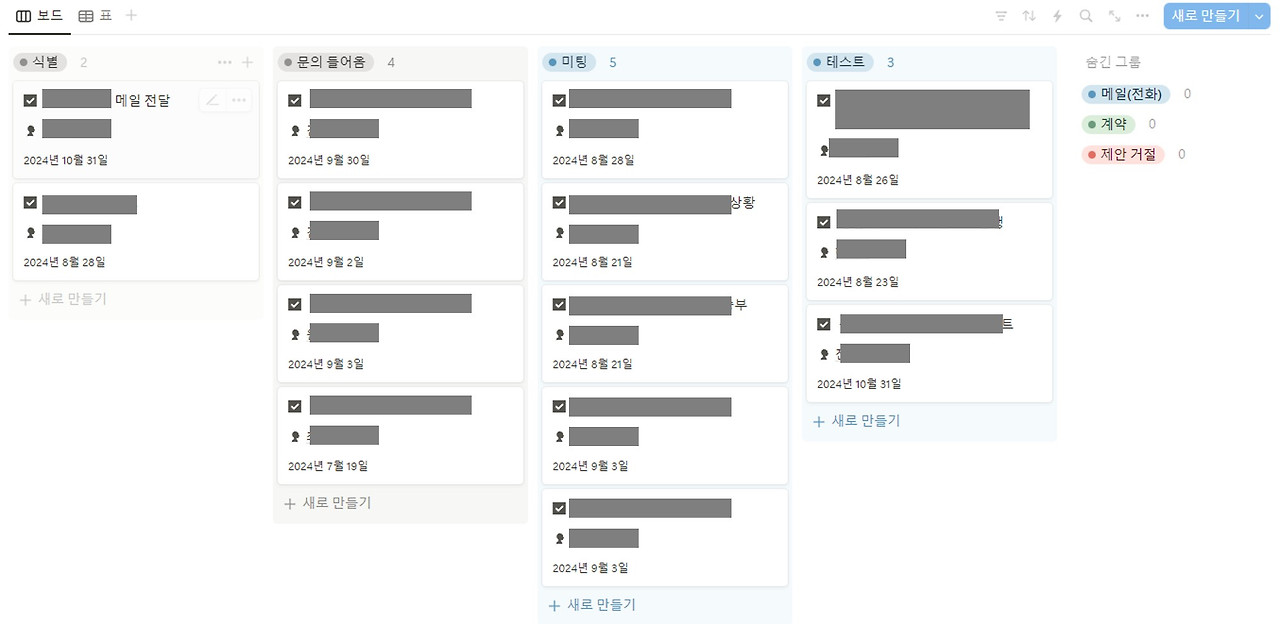The width and height of the screenshot is (1280, 624).
Task: Open the search icon for this database
Action: (1085, 16)
